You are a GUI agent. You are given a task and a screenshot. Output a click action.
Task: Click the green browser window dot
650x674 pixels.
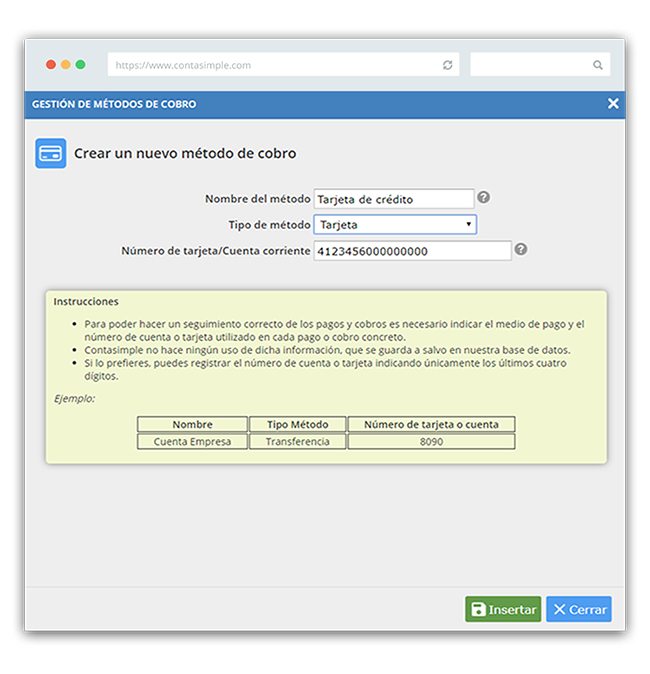pyautogui.click(x=81, y=65)
